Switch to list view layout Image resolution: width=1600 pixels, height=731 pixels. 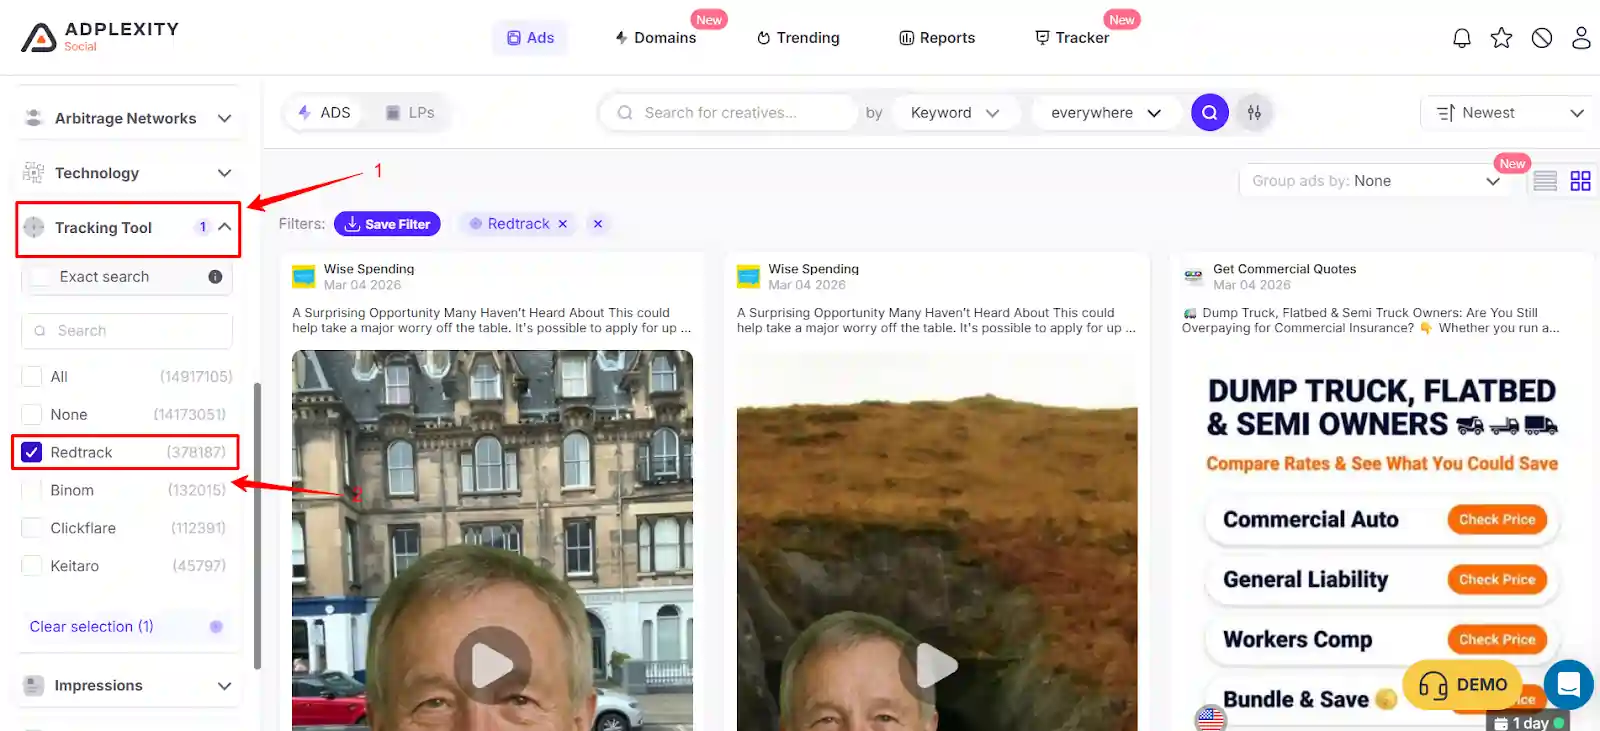(1545, 181)
